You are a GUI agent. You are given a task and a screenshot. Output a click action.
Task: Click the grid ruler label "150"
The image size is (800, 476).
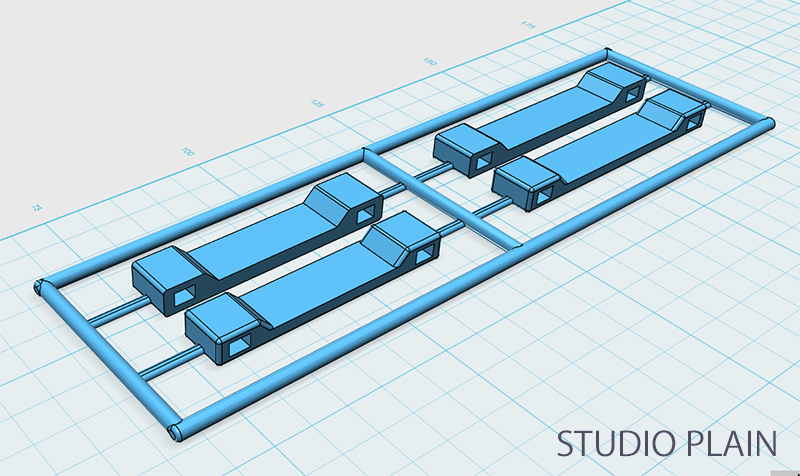[430, 62]
